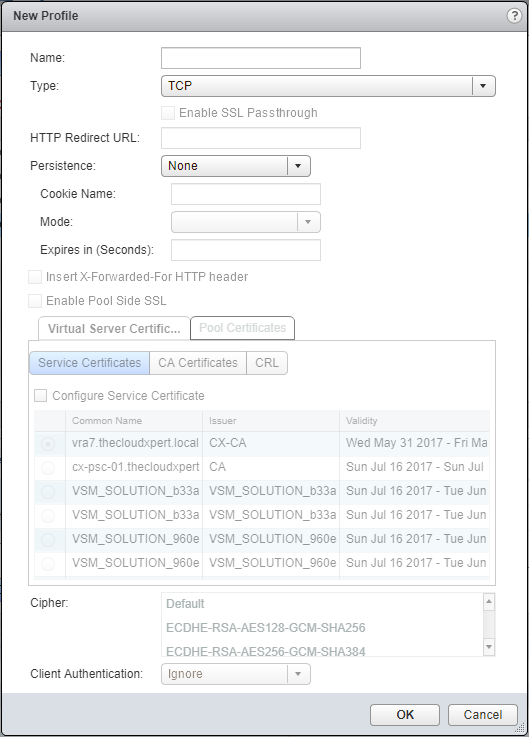Image resolution: width=529 pixels, height=737 pixels.
Task: Expand the Type dropdown showing TCP
Action: (x=328, y=86)
